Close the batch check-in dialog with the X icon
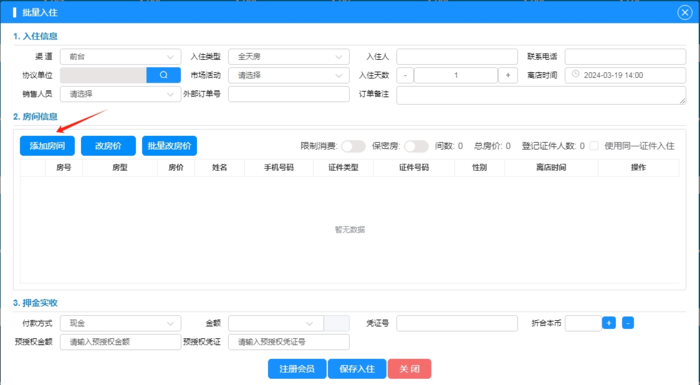 684,13
